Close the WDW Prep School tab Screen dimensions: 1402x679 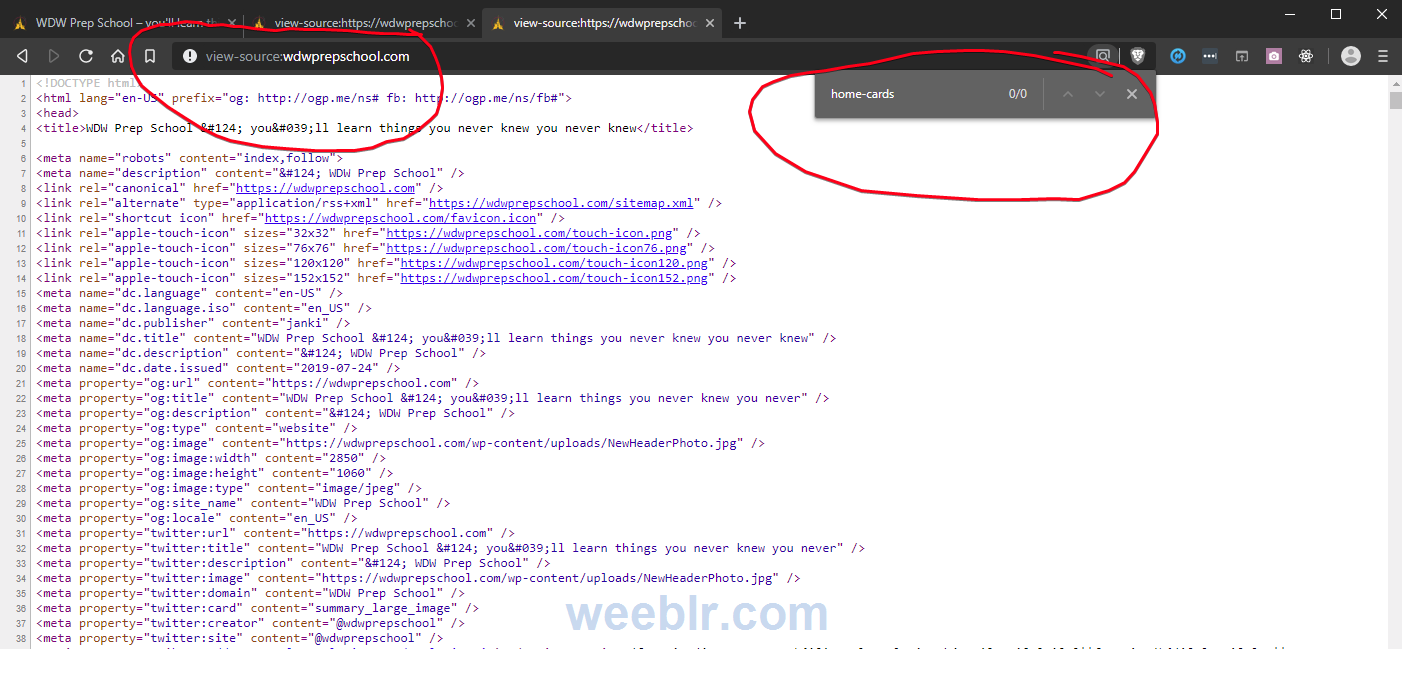pos(232,23)
